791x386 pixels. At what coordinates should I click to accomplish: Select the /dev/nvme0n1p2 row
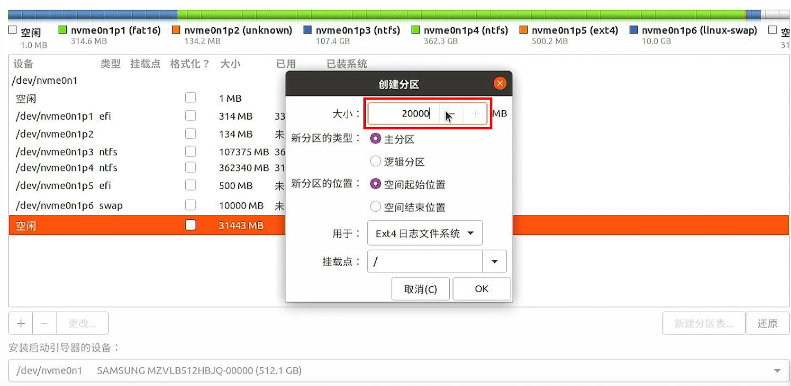point(147,134)
